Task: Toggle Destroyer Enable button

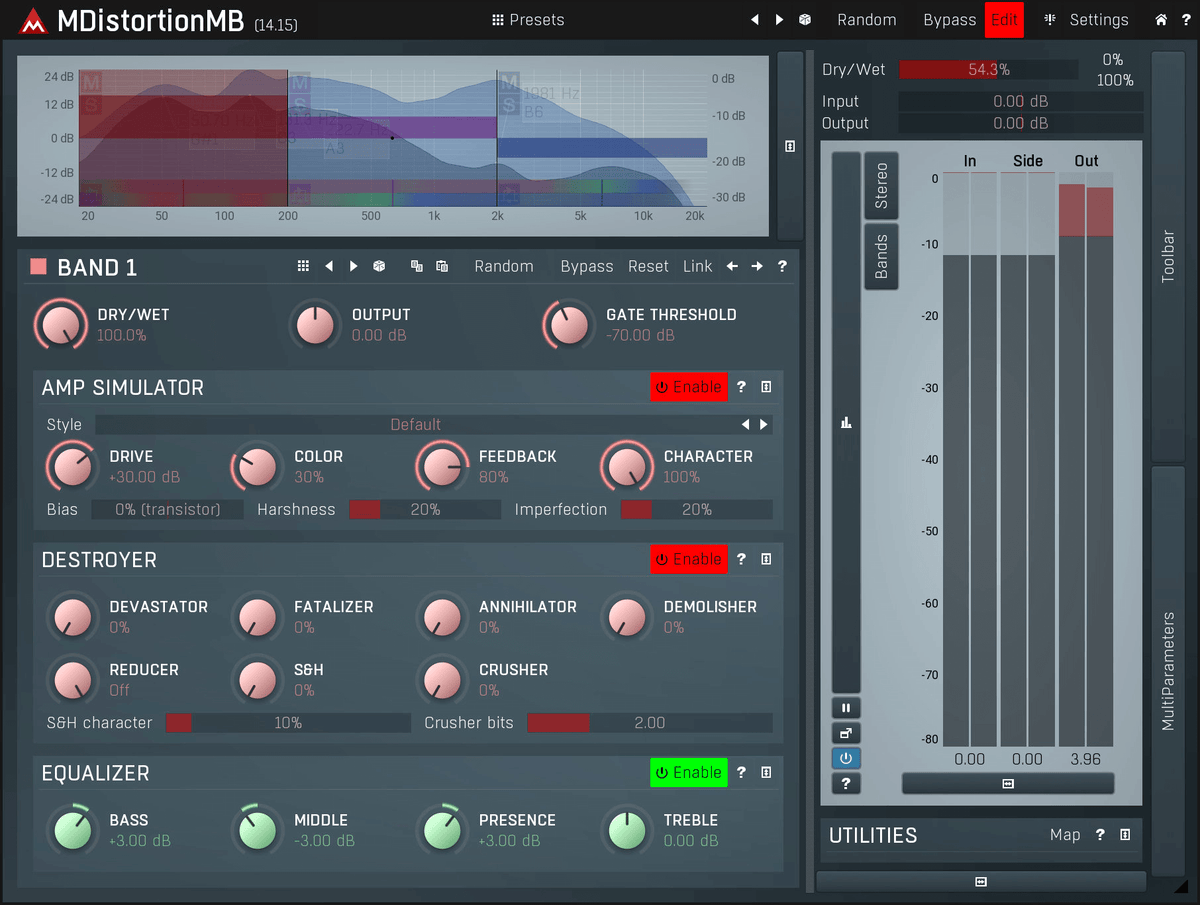Action: [688, 559]
